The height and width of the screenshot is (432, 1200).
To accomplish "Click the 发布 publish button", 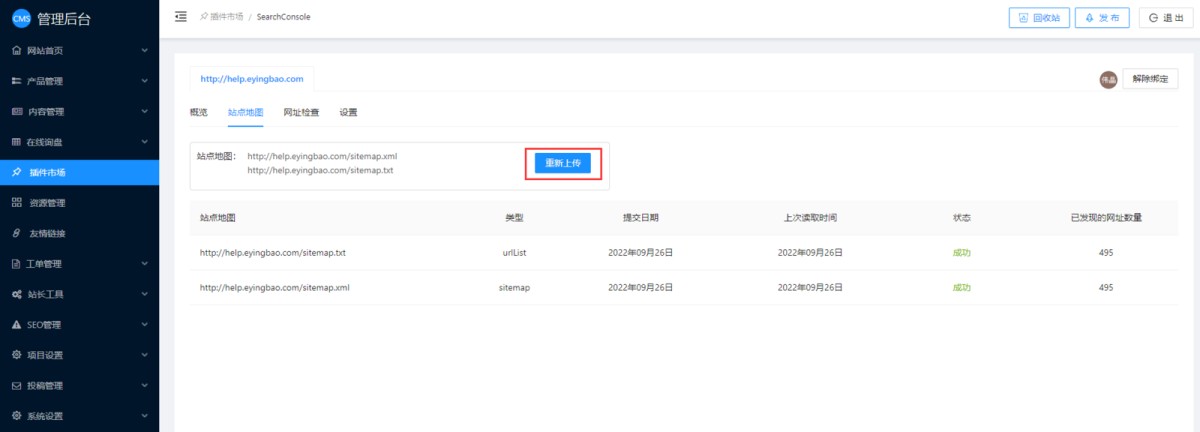I will (1102, 17).
